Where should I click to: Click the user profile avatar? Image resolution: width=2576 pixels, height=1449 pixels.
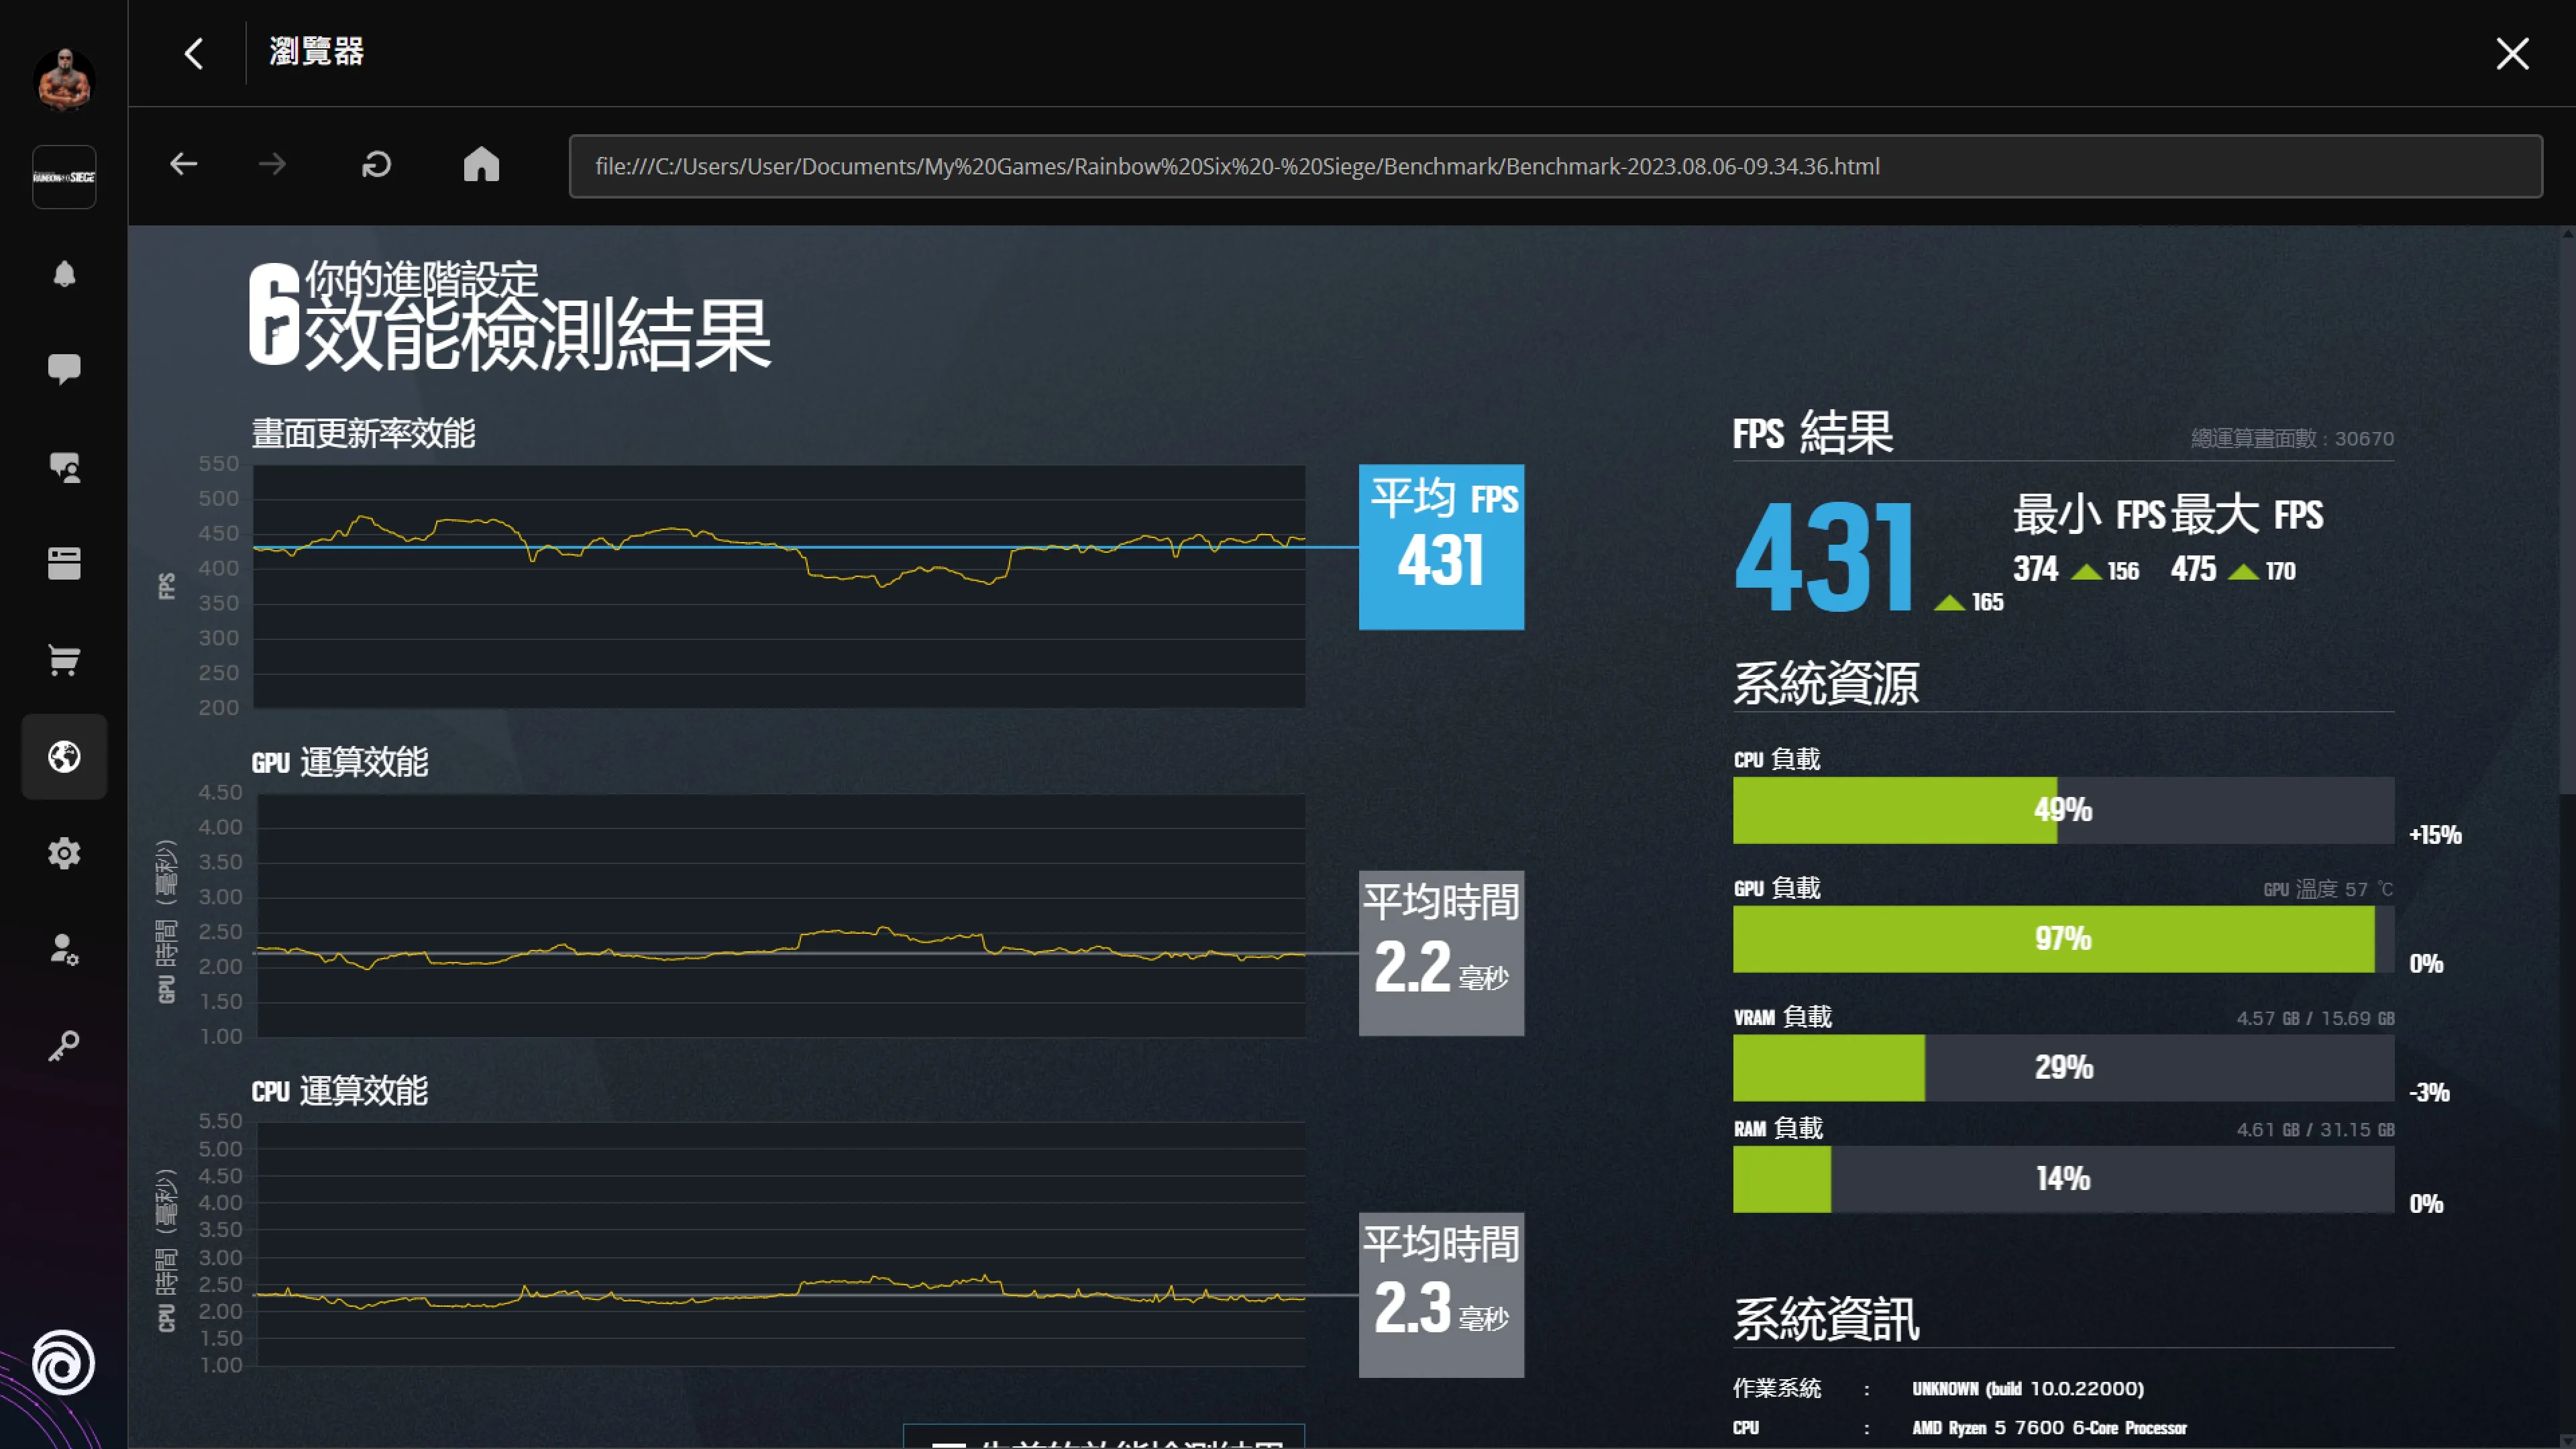tap(64, 80)
